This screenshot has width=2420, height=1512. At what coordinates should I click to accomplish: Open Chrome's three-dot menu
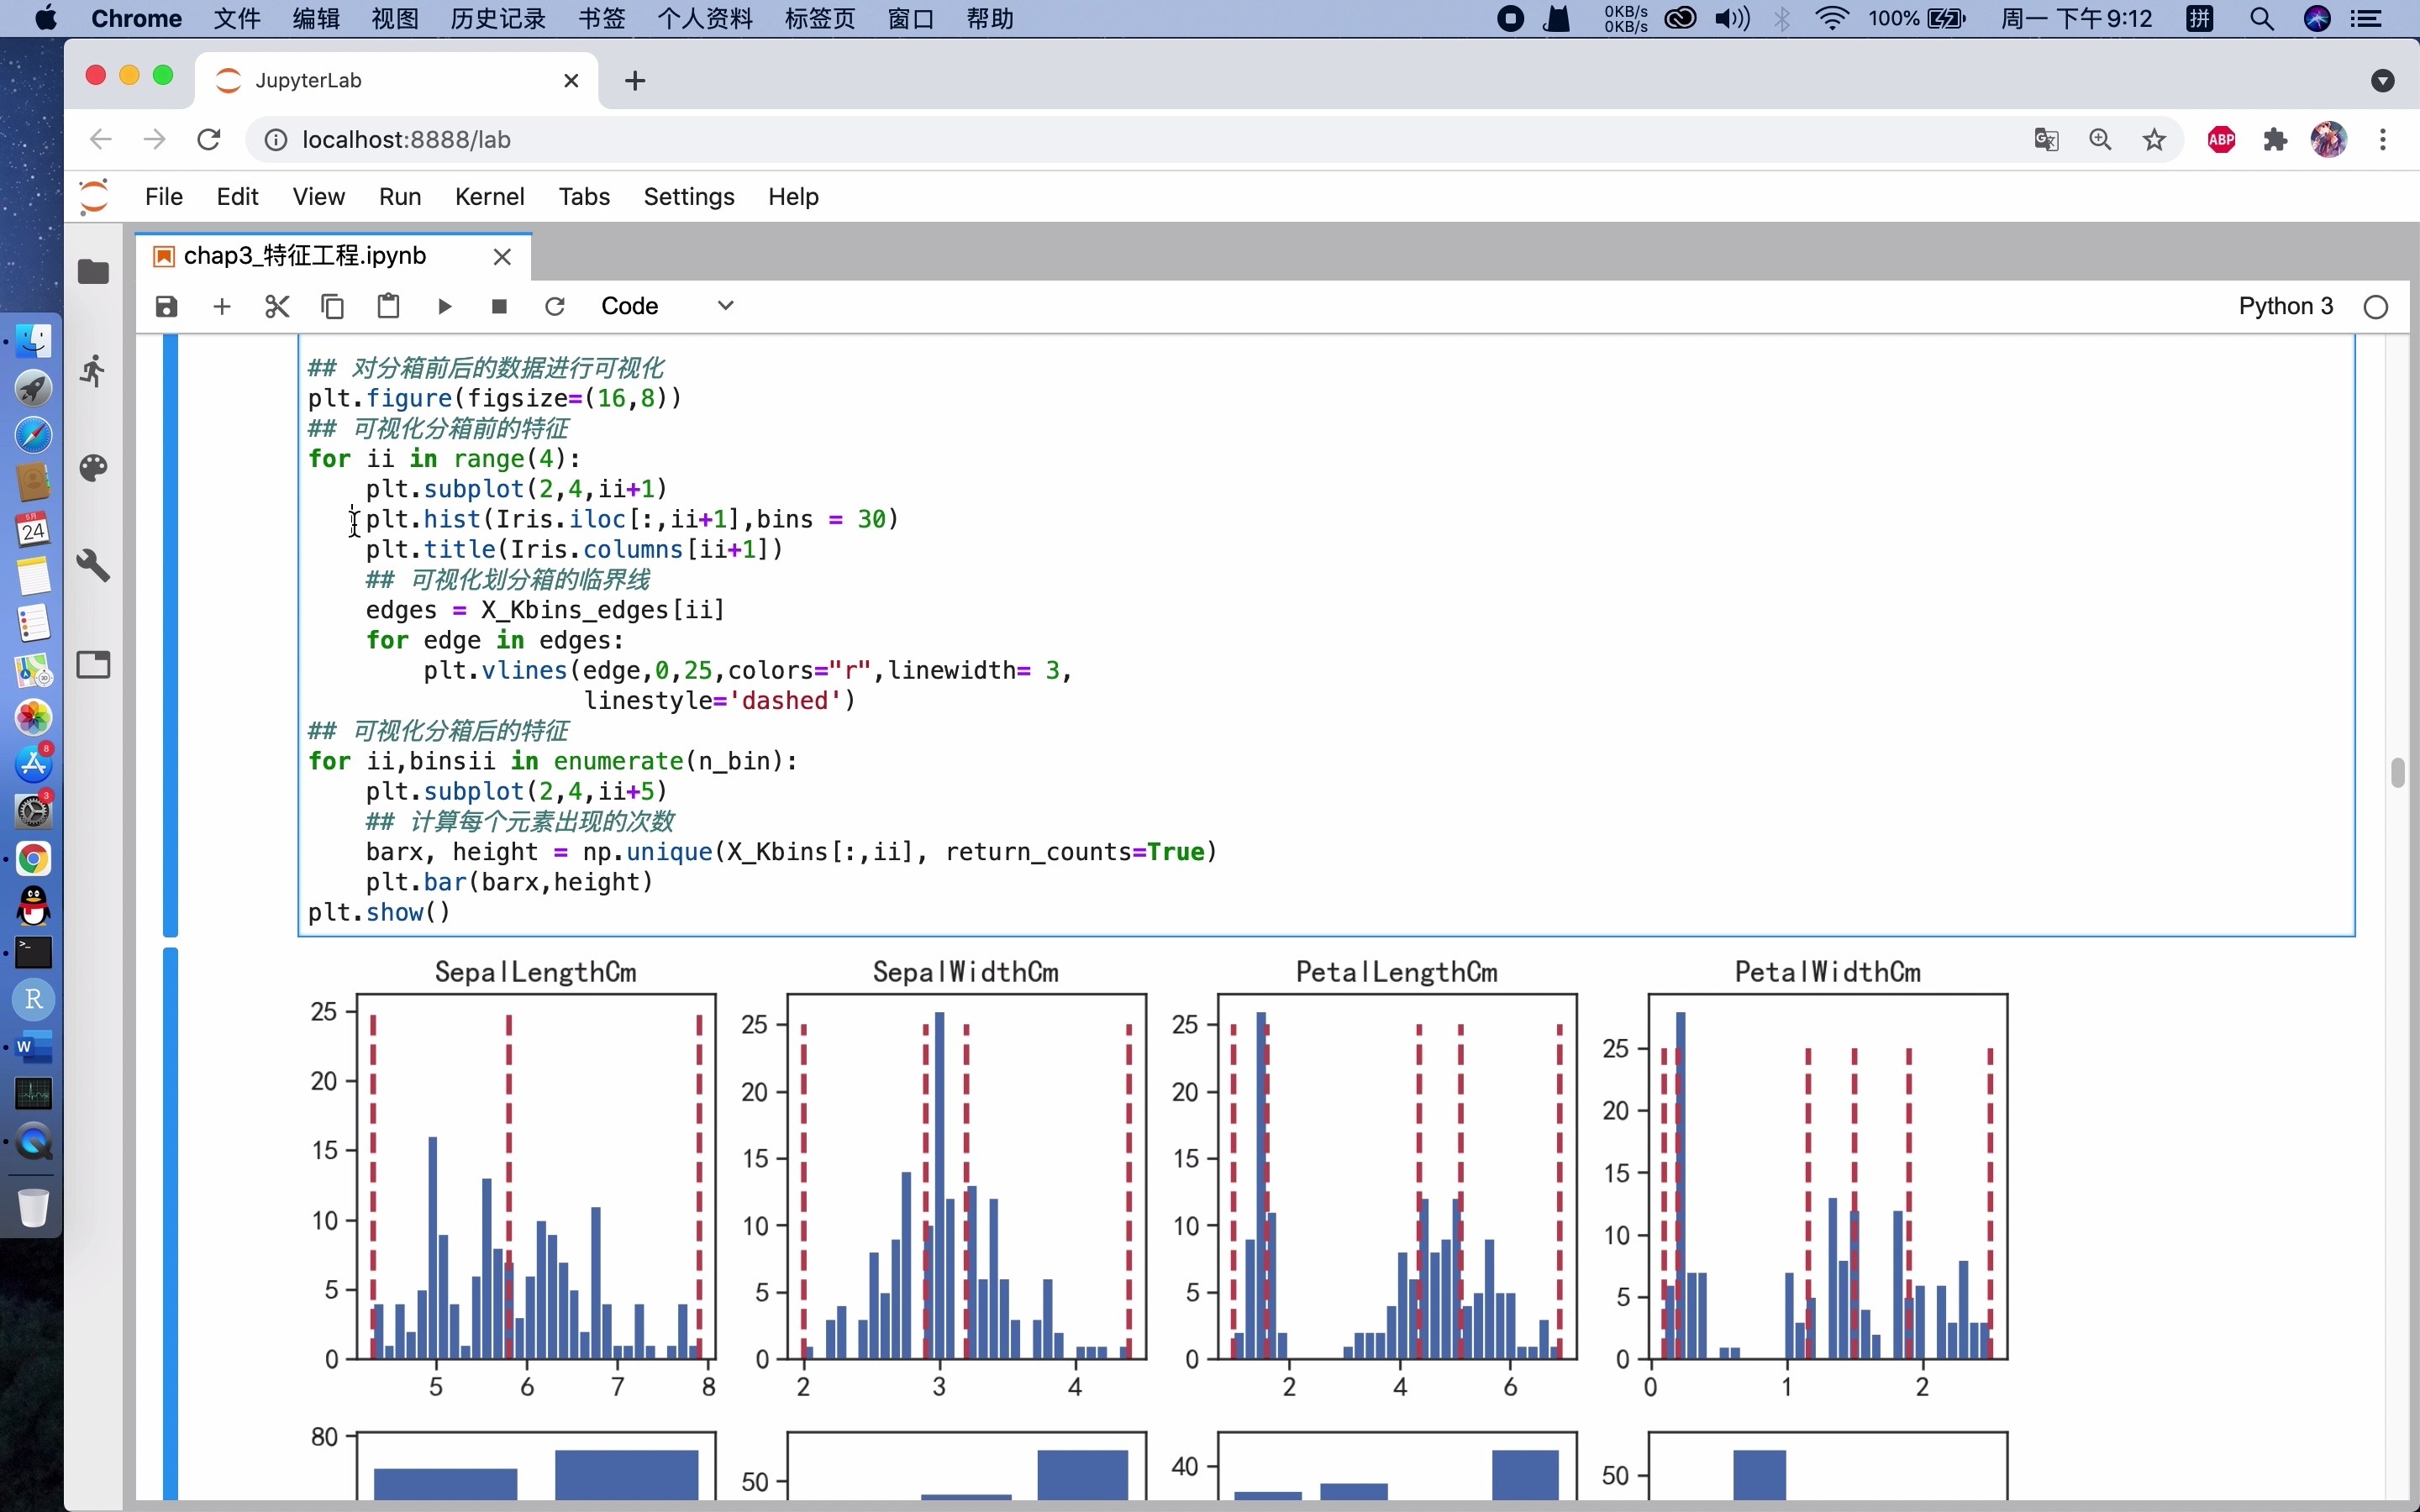tap(2383, 140)
